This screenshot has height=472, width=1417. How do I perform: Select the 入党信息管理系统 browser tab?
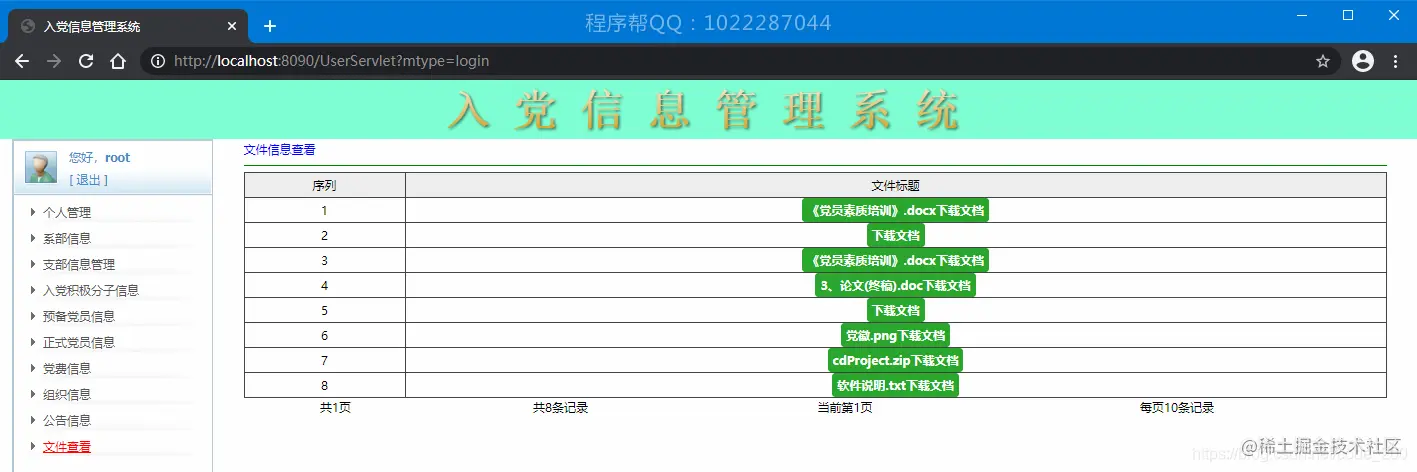(x=128, y=26)
